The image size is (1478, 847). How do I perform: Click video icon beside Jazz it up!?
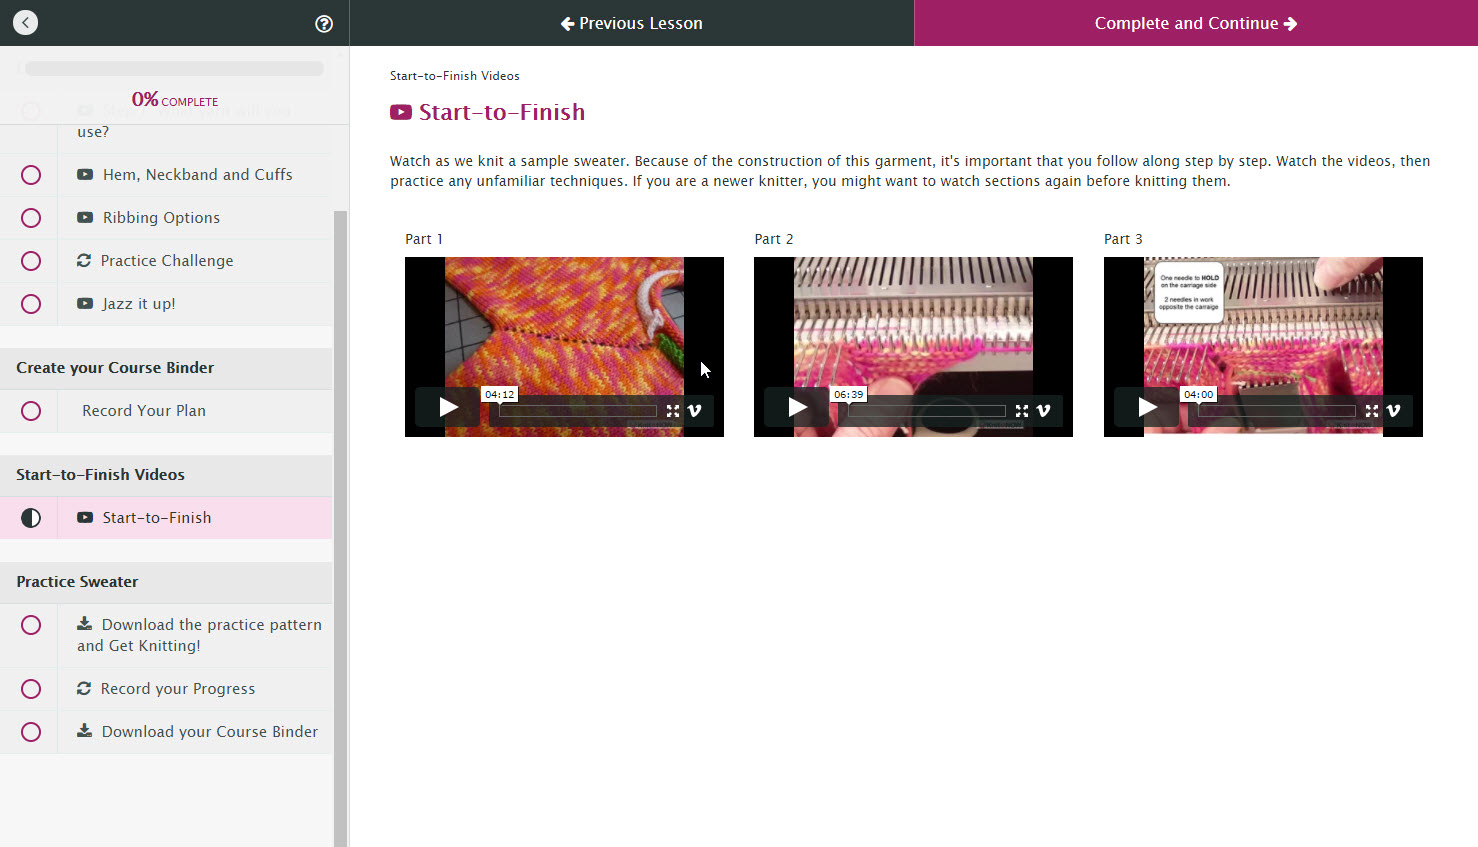tap(85, 303)
